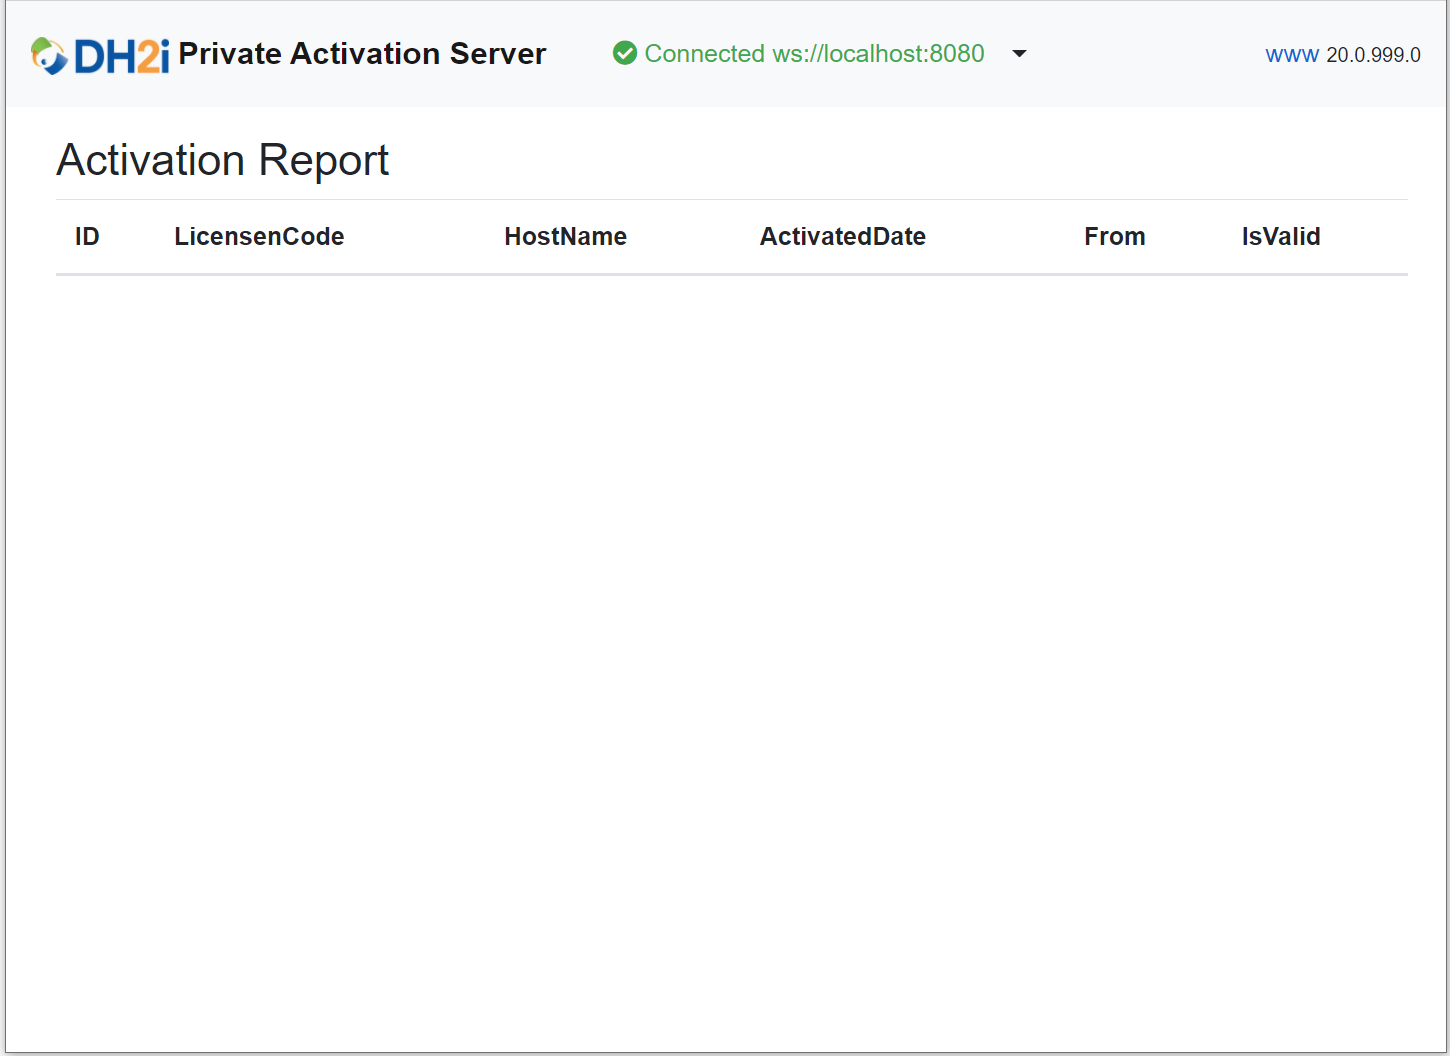Sort the table by LicensenCode

pyautogui.click(x=259, y=236)
